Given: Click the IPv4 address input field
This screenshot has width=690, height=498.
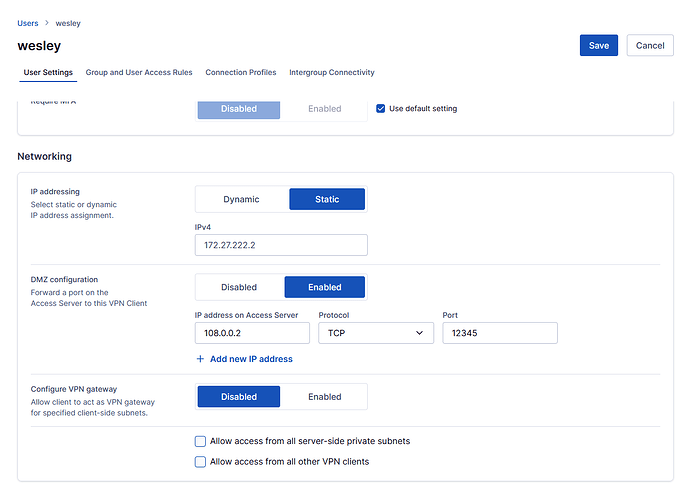Looking at the screenshot, I should (281, 245).
